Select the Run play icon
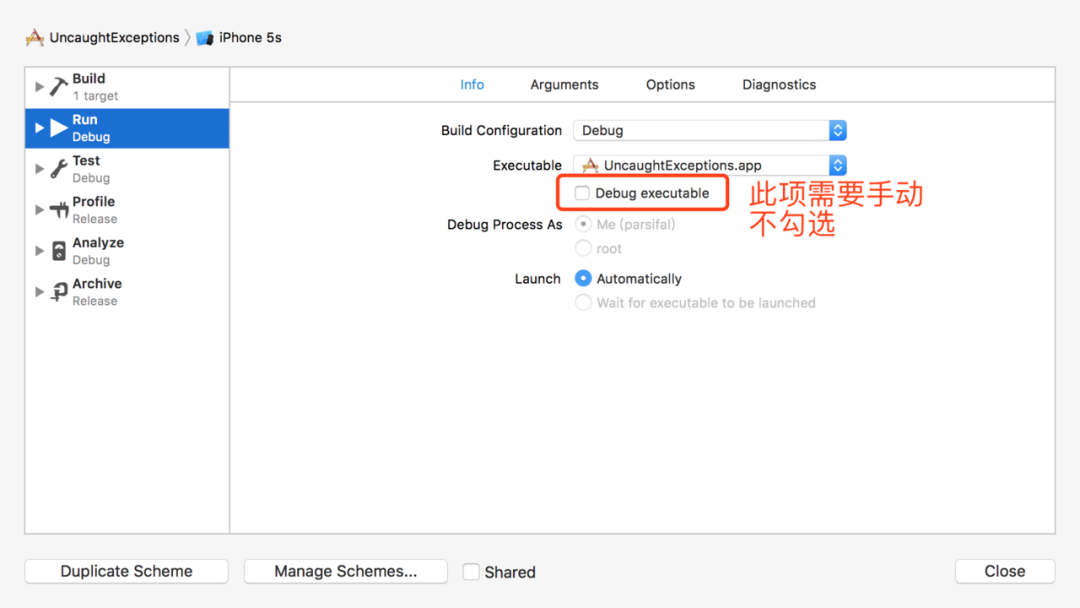 click(x=59, y=128)
